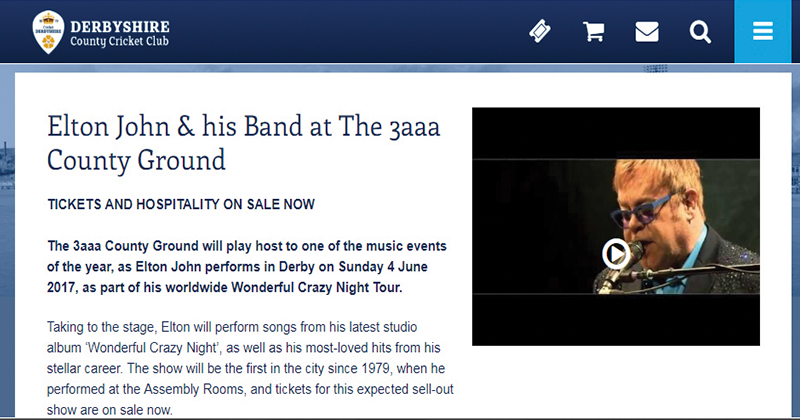Click the Derbyshire crest logo badge
Screen dimensions: 800x420
click(x=48, y=32)
